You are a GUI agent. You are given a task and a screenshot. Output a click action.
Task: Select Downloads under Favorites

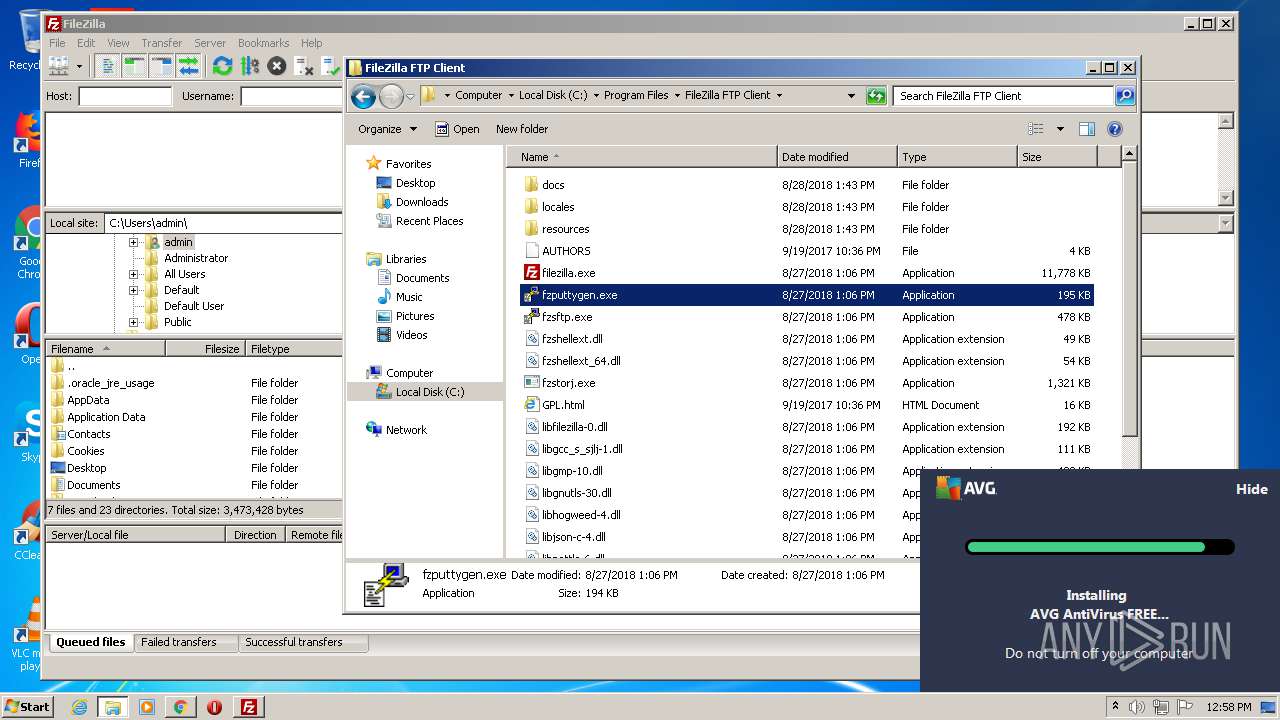click(x=422, y=202)
